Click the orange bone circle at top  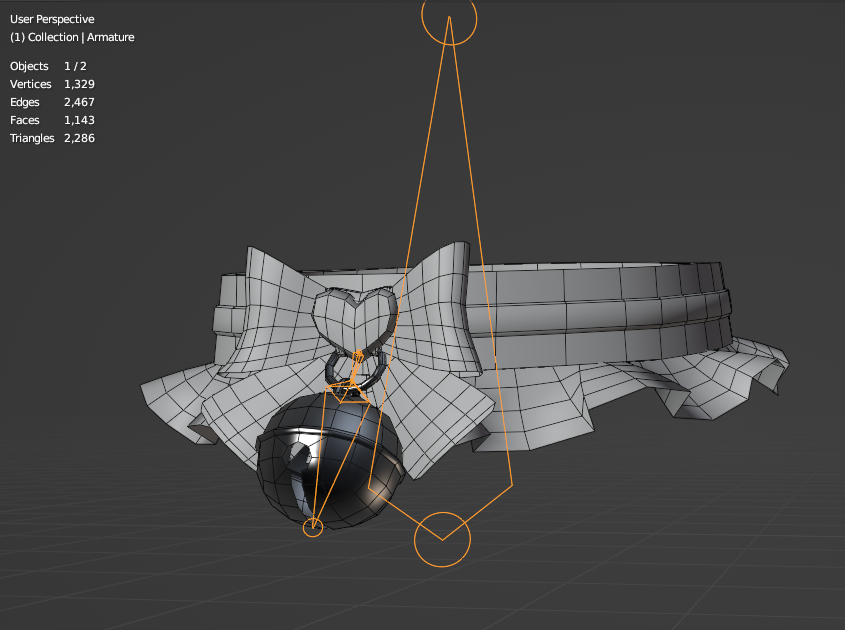pos(450,16)
